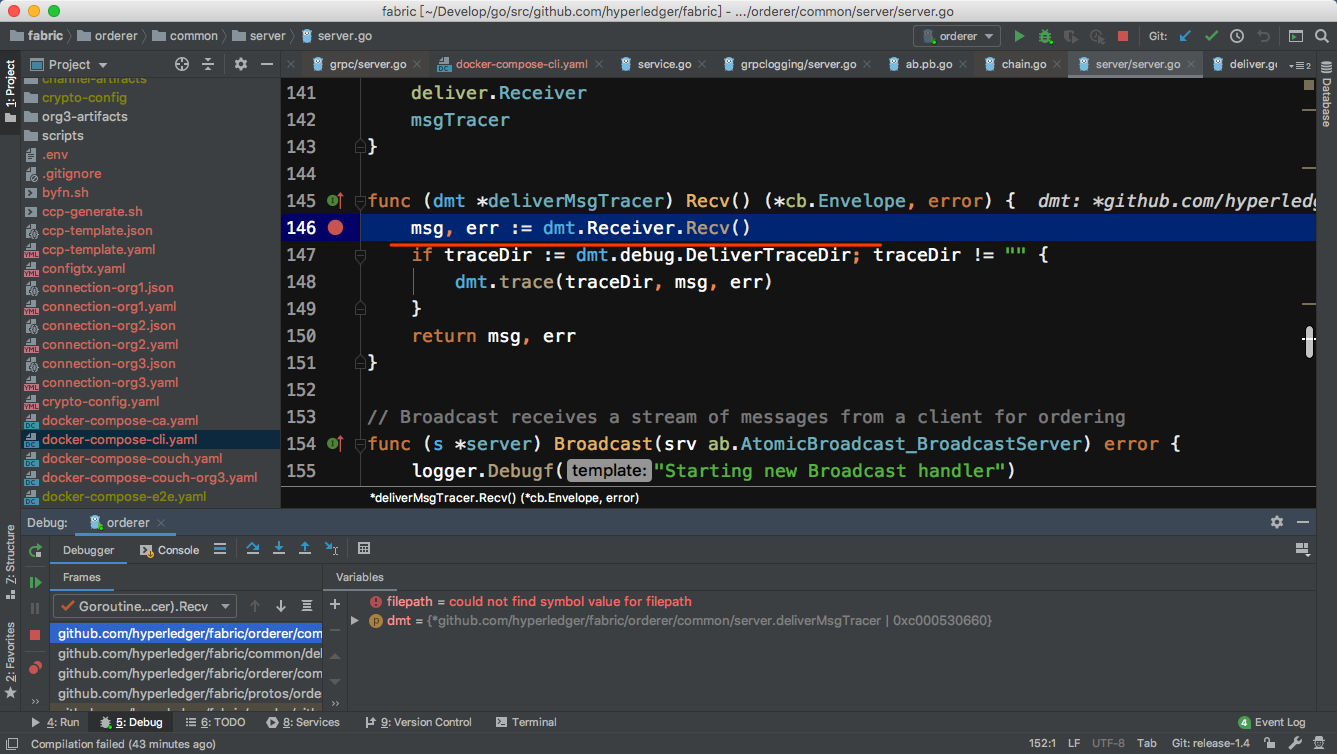
Task: Run to cursor icon in the debugger
Action: [x=331, y=549]
